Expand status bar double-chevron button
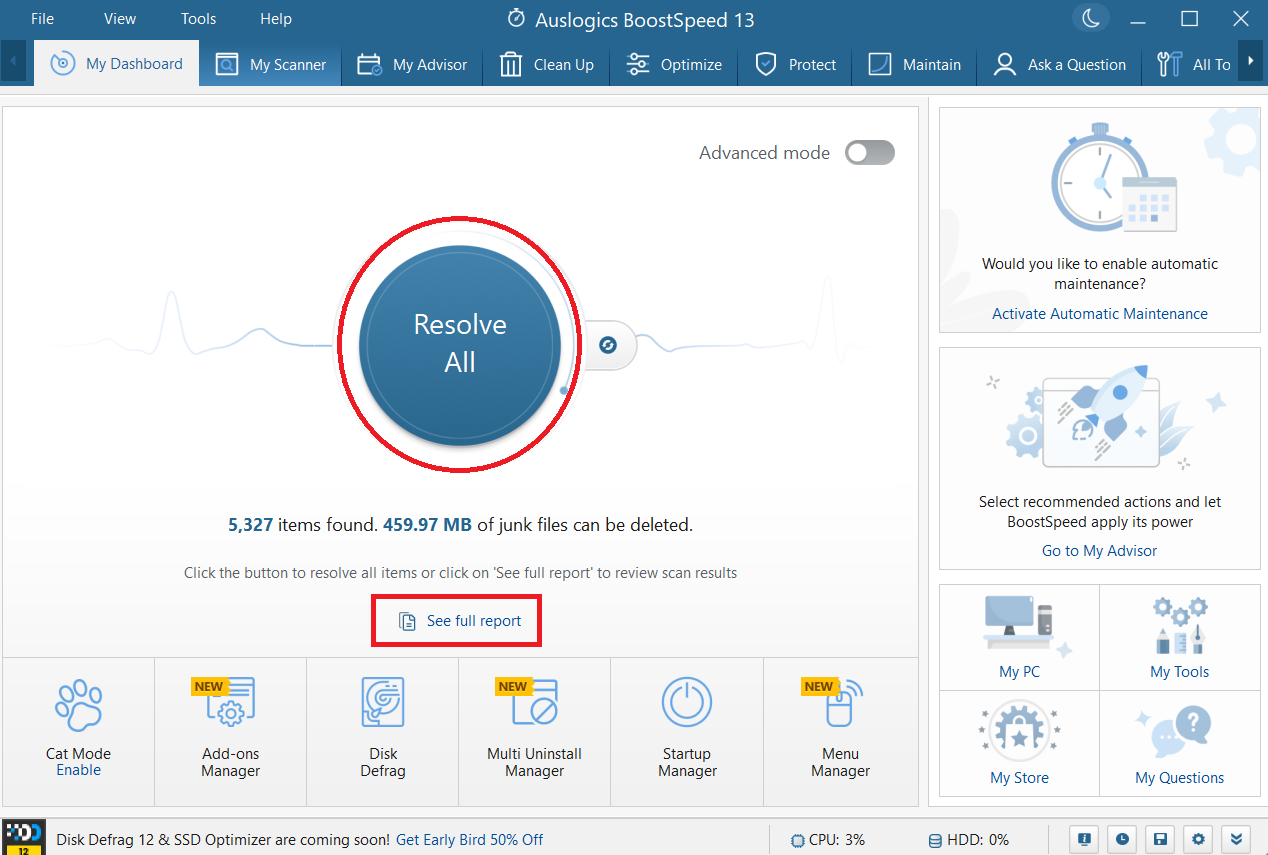This screenshot has width=1268, height=855. point(1237,839)
